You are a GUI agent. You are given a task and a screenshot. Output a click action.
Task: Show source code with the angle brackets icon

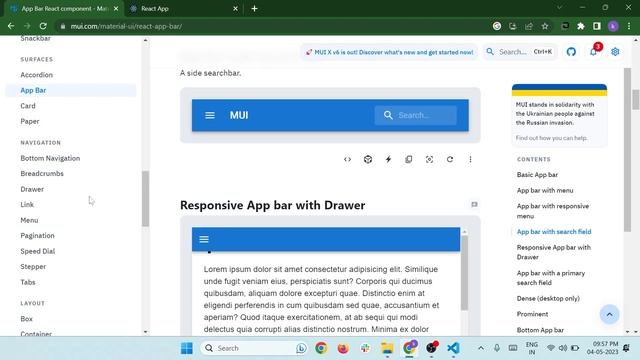click(347, 160)
